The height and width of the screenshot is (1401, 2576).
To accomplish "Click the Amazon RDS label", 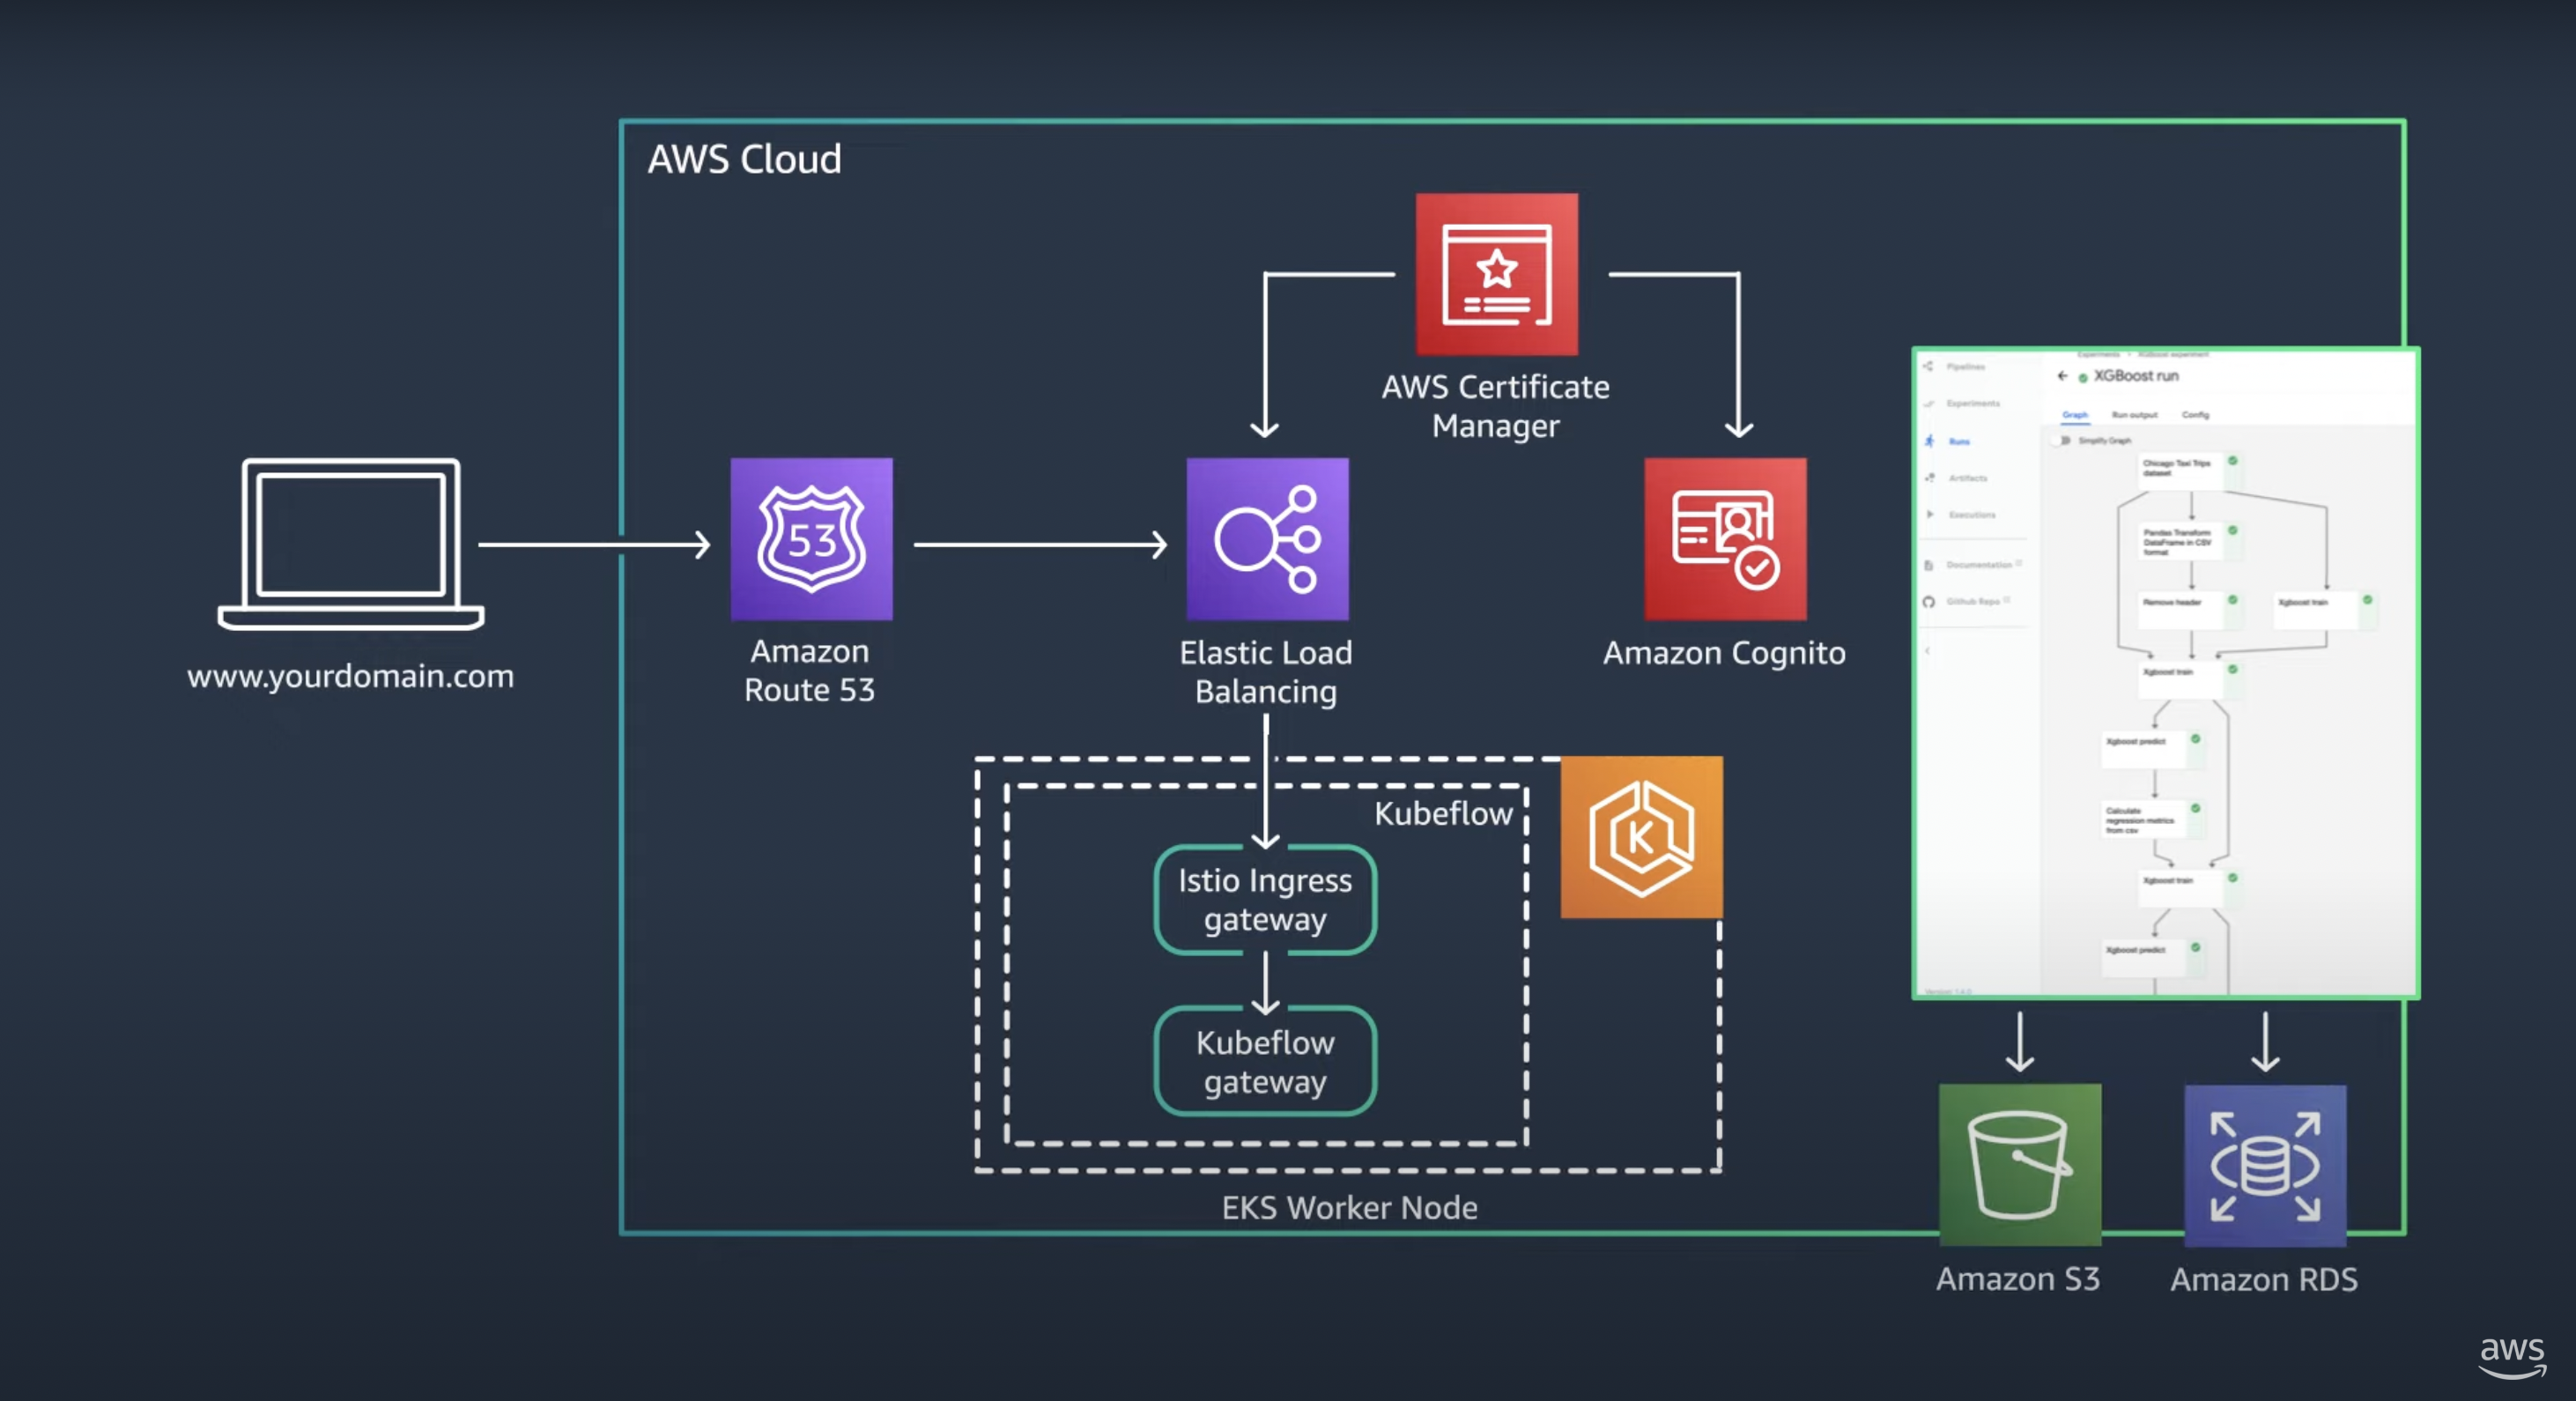I will [2264, 1280].
